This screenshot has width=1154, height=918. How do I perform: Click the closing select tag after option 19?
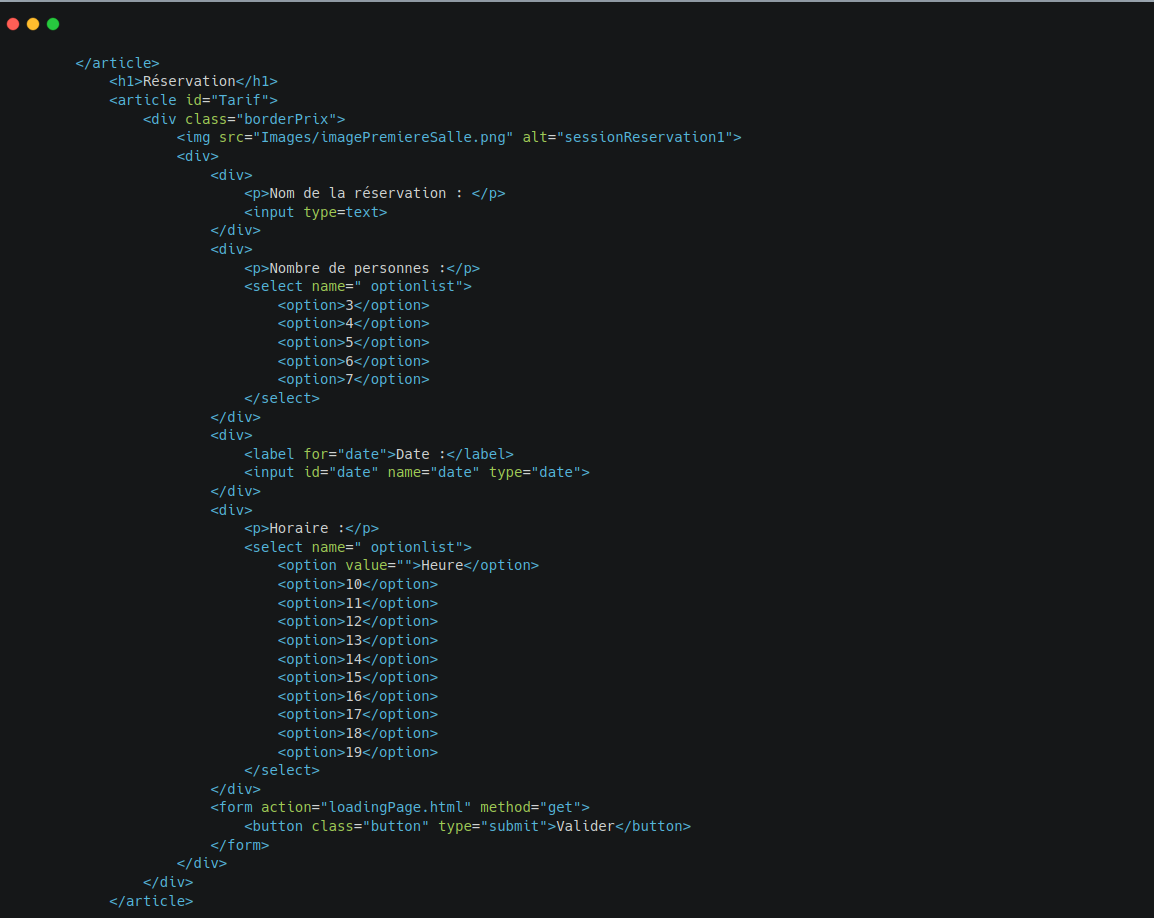(282, 771)
